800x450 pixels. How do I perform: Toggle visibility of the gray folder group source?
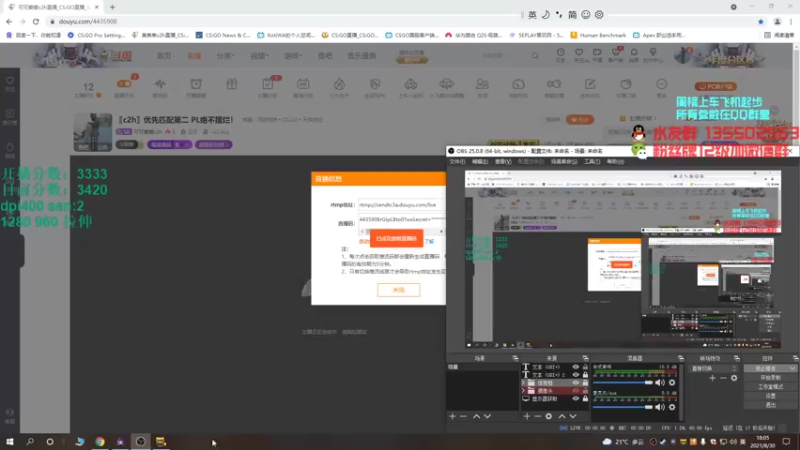576,383
